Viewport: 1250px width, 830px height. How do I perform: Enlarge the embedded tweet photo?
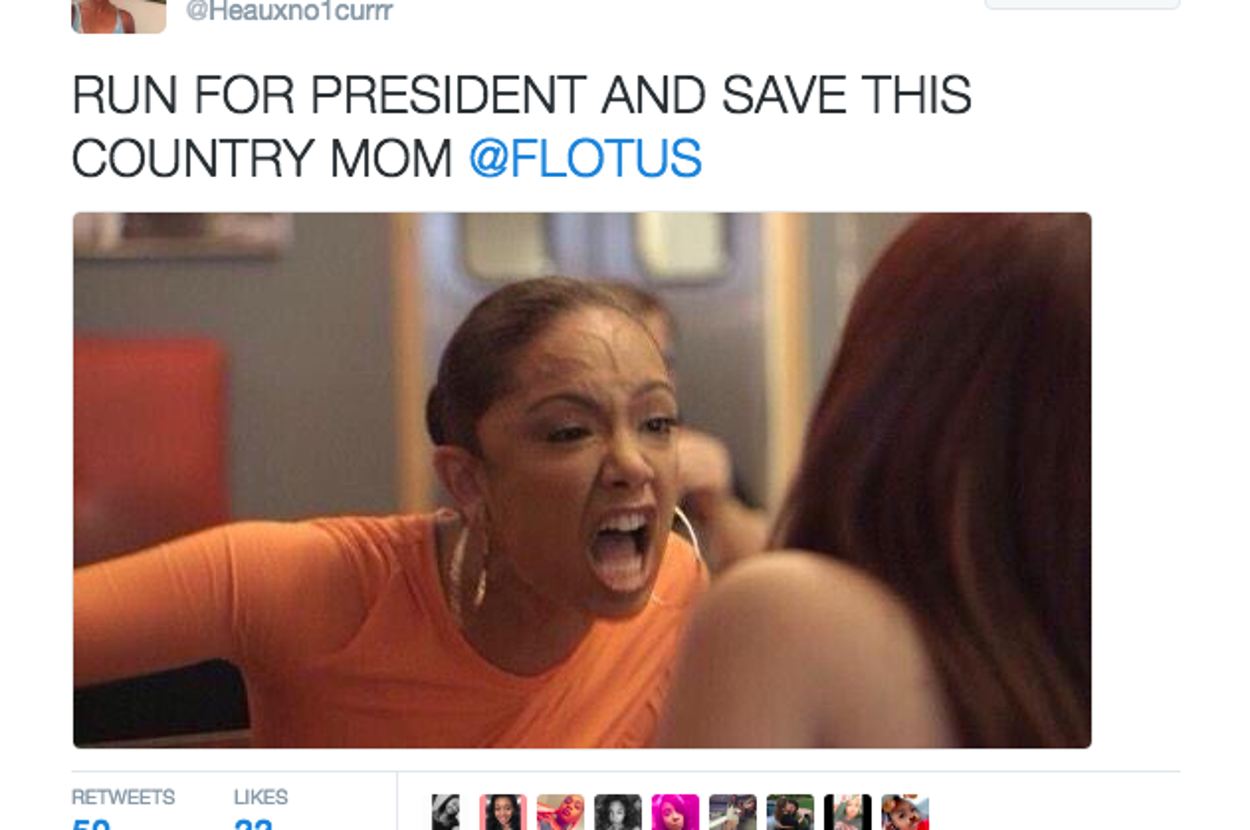point(582,480)
